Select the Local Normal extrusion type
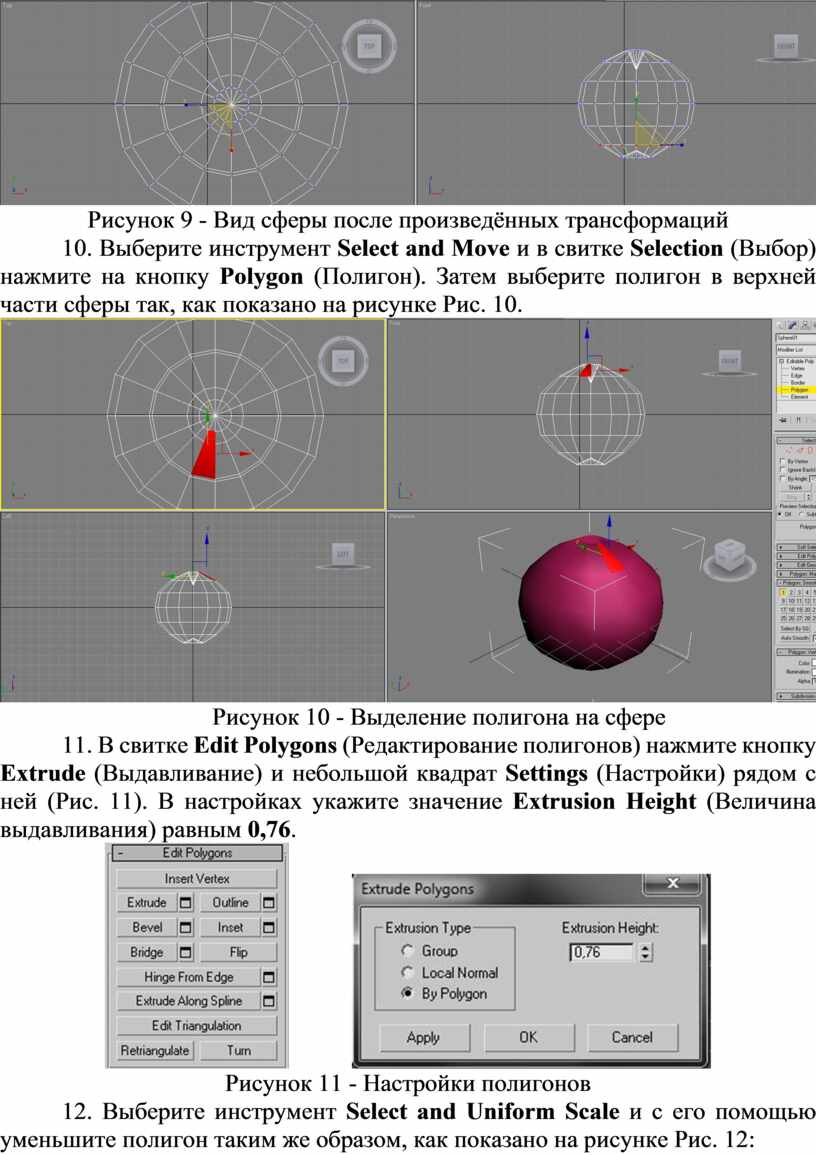 click(407, 972)
